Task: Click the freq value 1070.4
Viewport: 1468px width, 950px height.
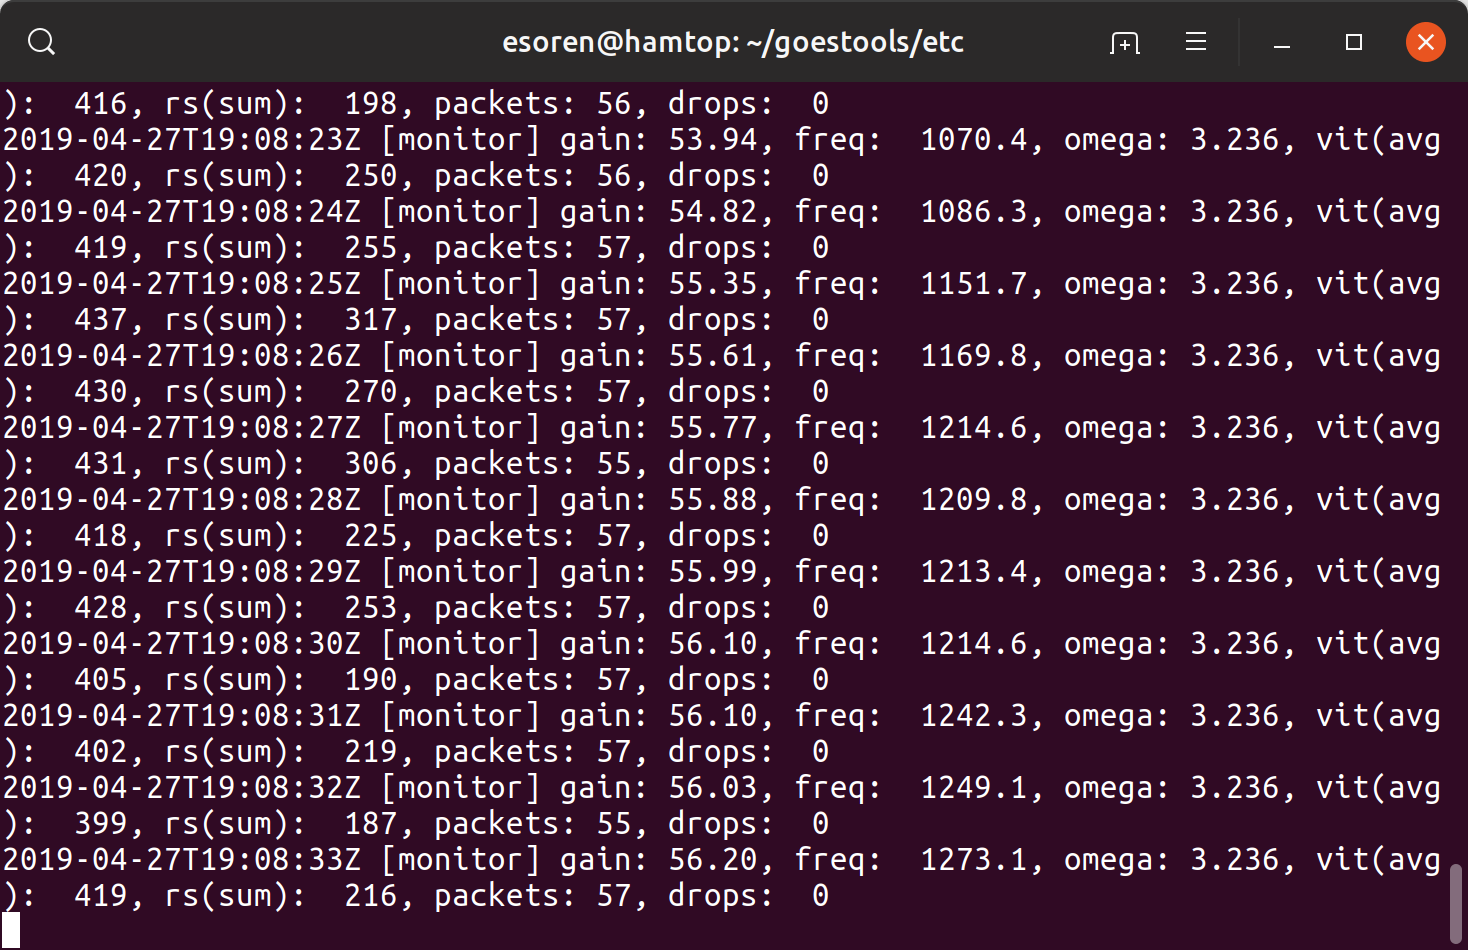Action: point(974,140)
